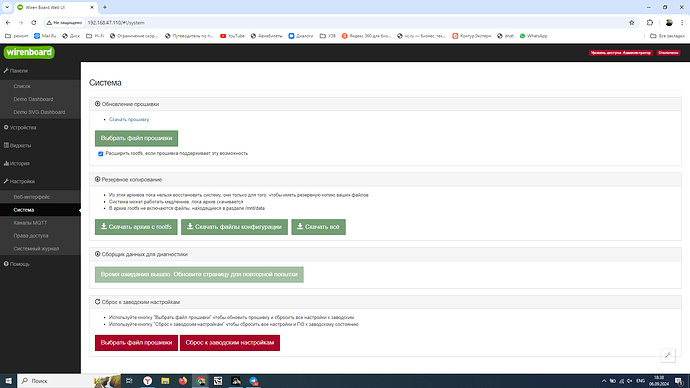The height and width of the screenshot is (388, 690).
Task: Close the Wiren Board Web UI tab
Action: [92, 7]
